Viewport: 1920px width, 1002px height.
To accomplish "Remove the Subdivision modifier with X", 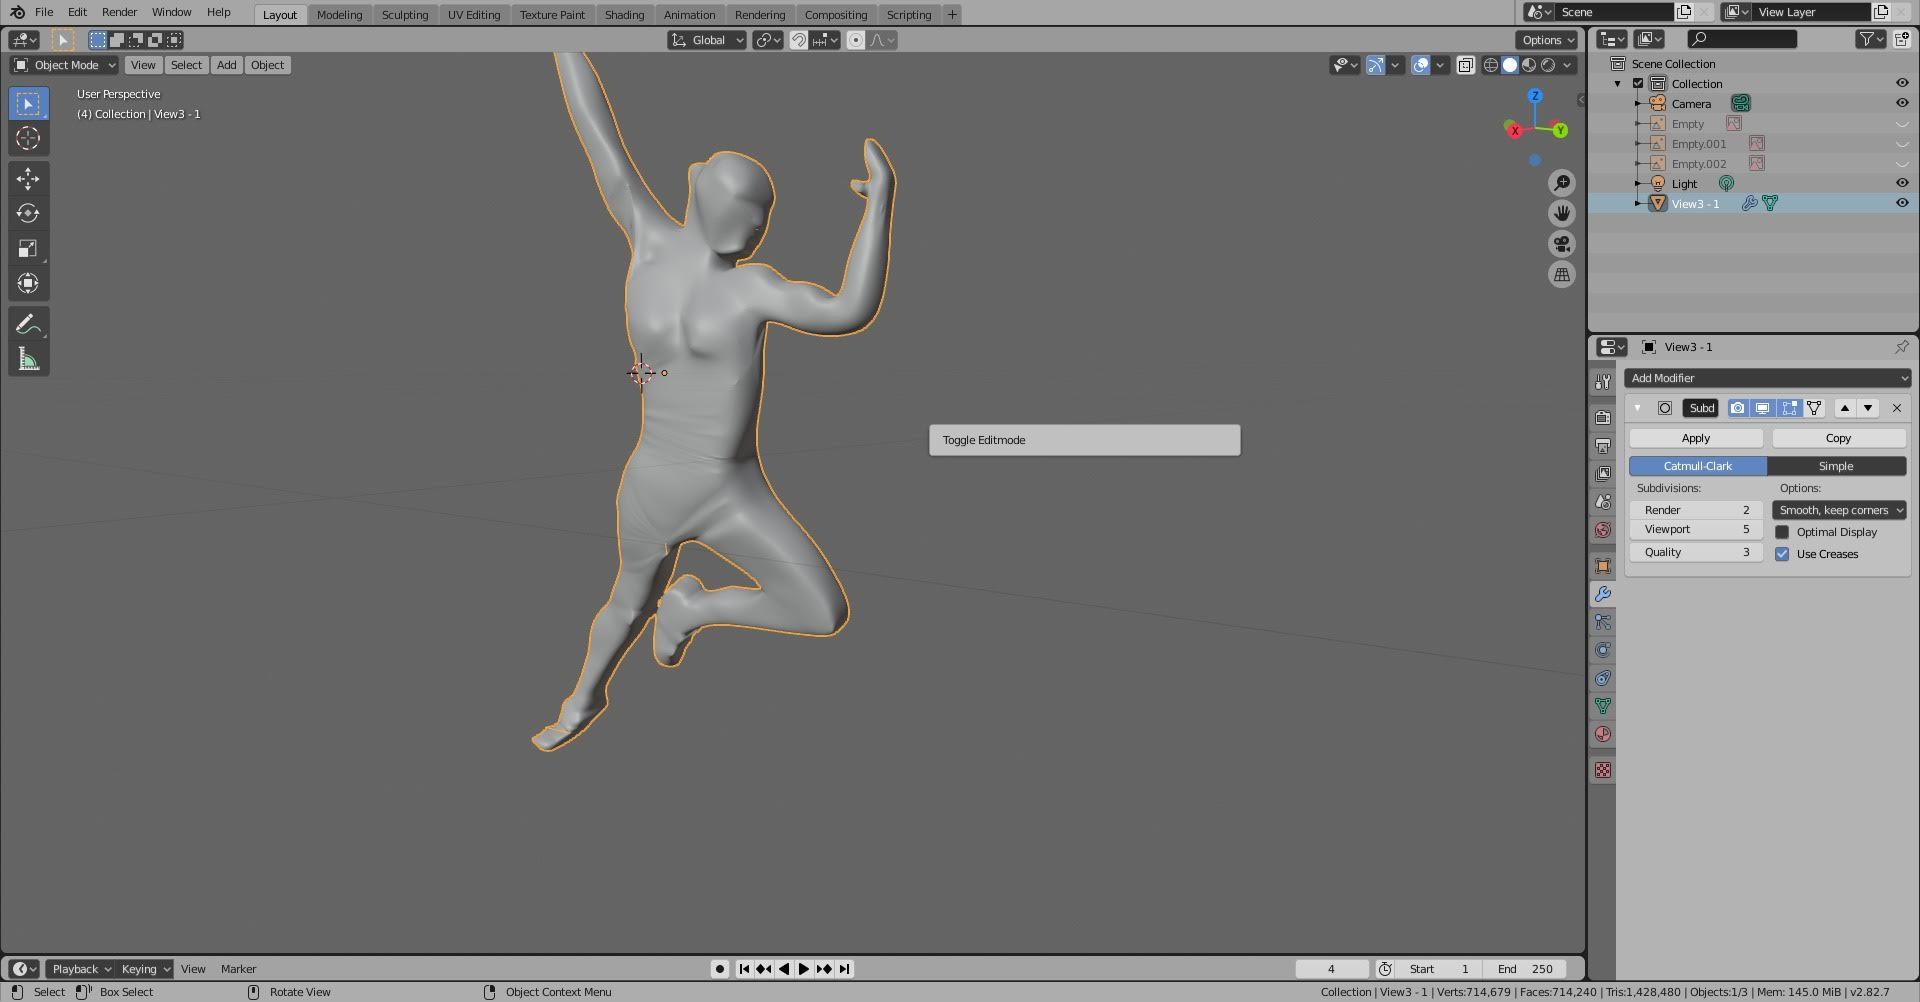I will [1897, 408].
